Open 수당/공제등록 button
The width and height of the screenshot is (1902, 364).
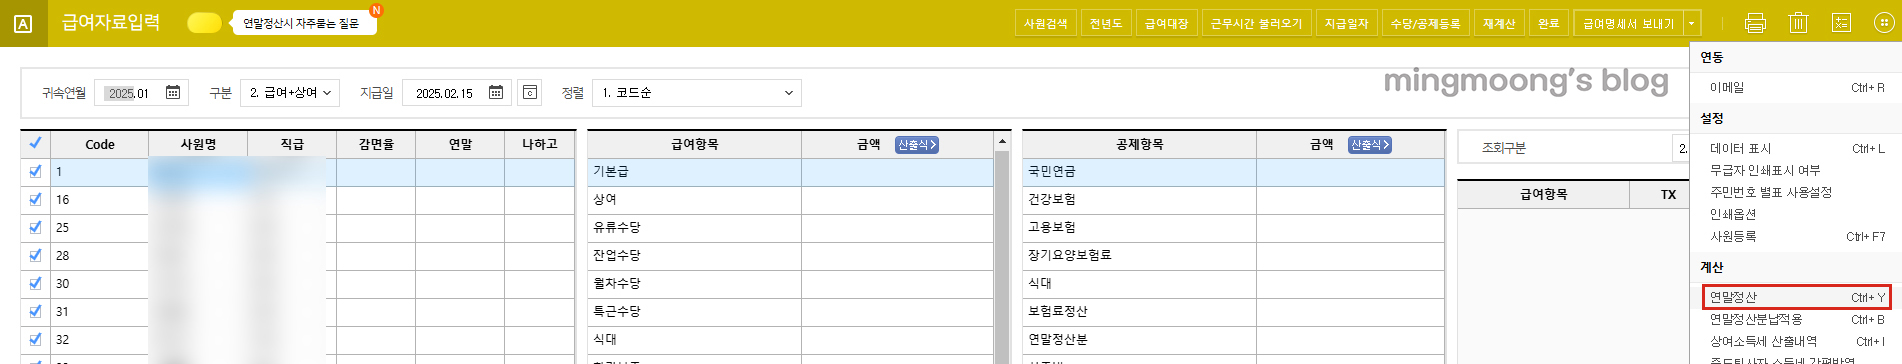(1425, 23)
